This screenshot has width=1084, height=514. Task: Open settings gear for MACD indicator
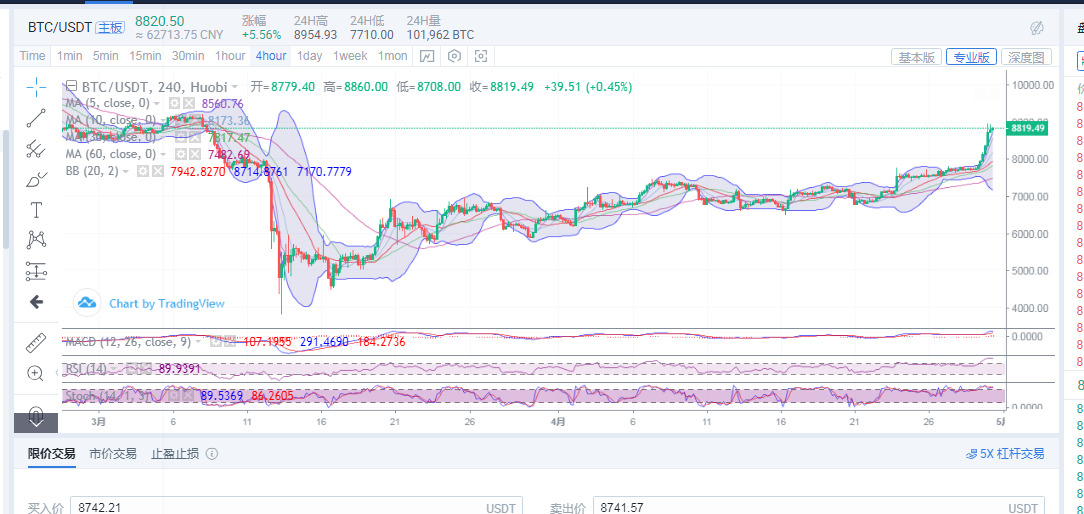pos(216,342)
